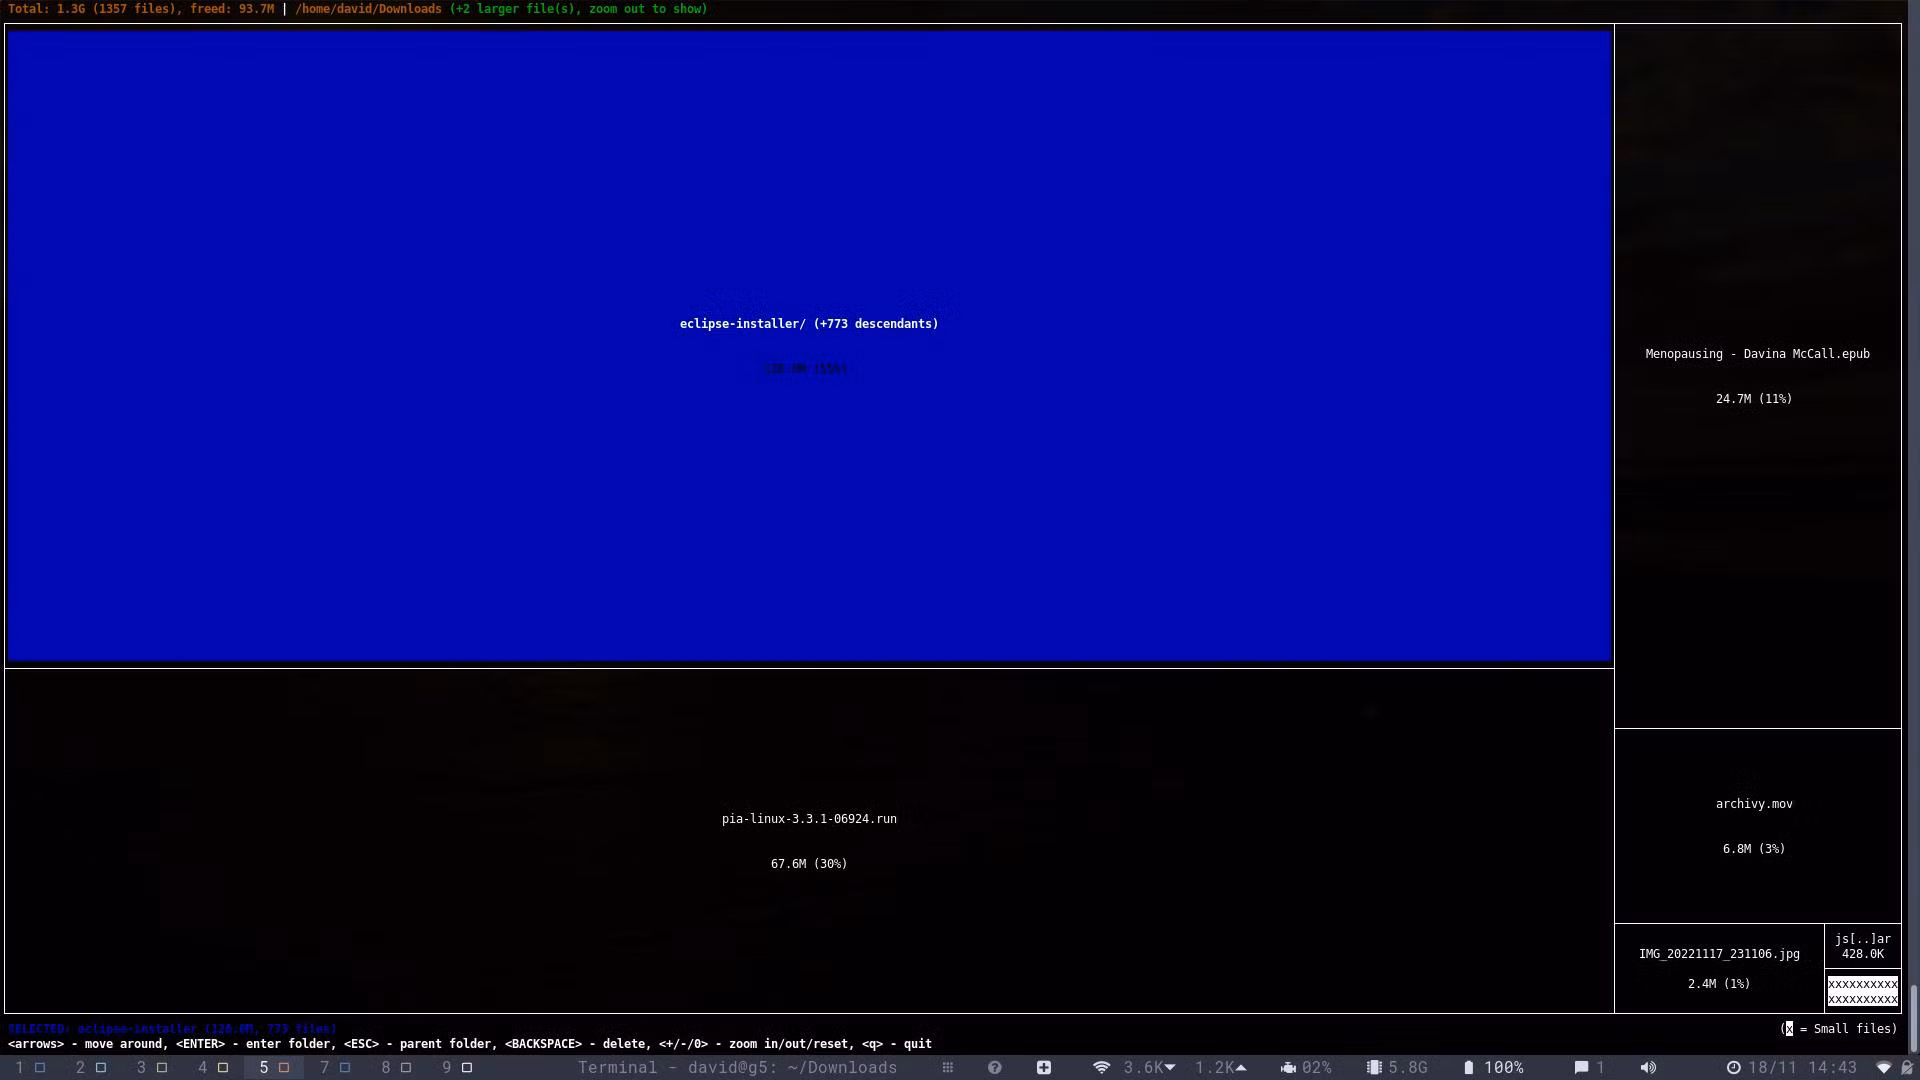This screenshot has width=1920, height=1080.
Task: Select the IMG_20221117_231106.jpg block
Action: (1719, 968)
